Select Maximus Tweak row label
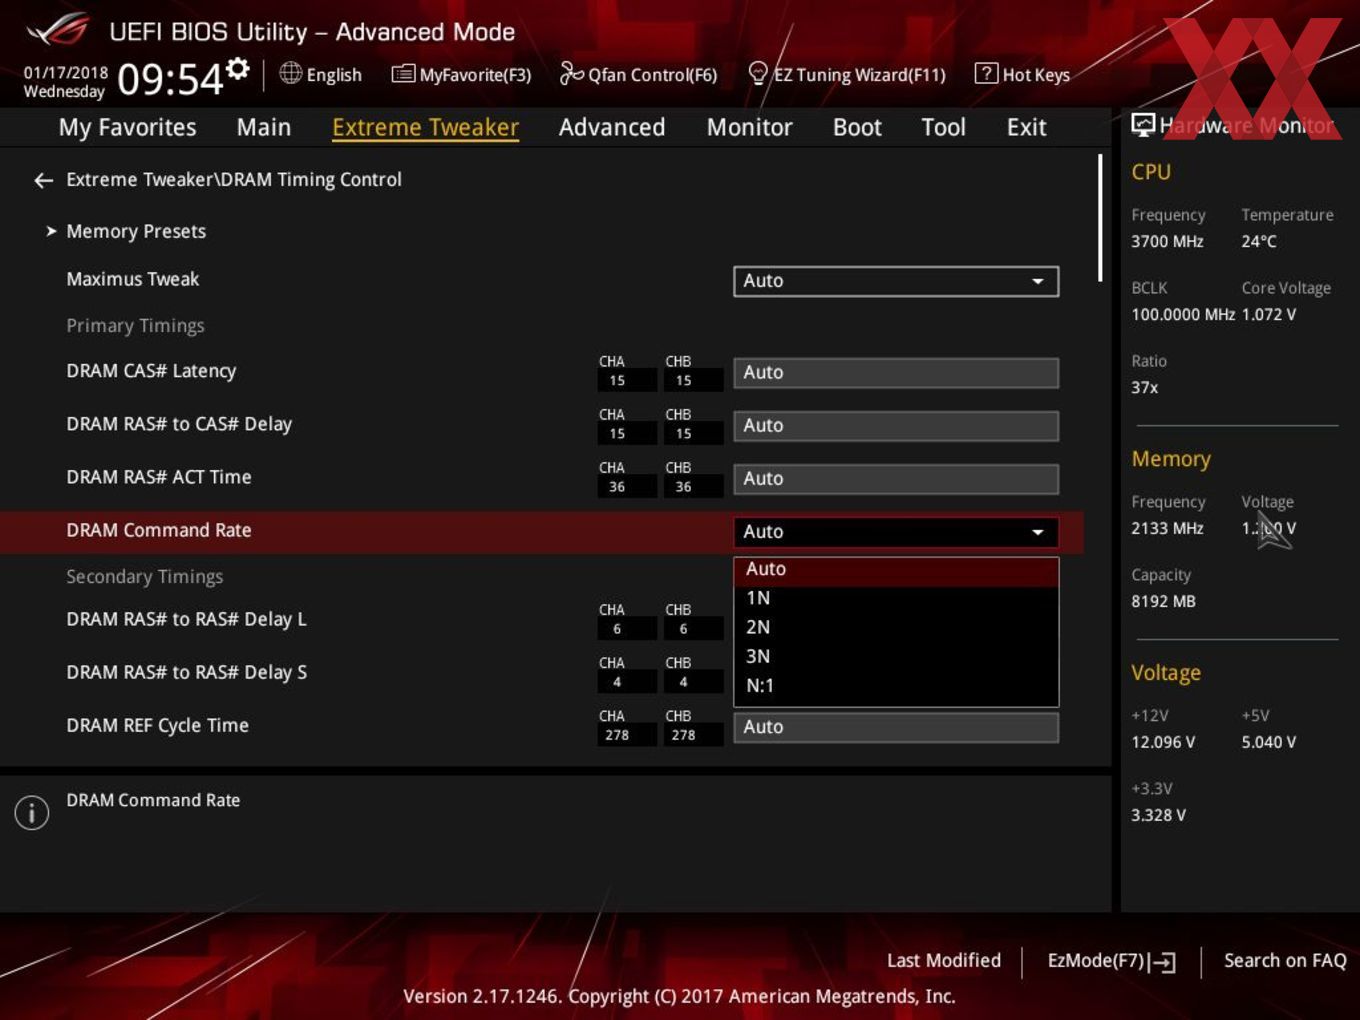The image size is (1360, 1020). (133, 279)
